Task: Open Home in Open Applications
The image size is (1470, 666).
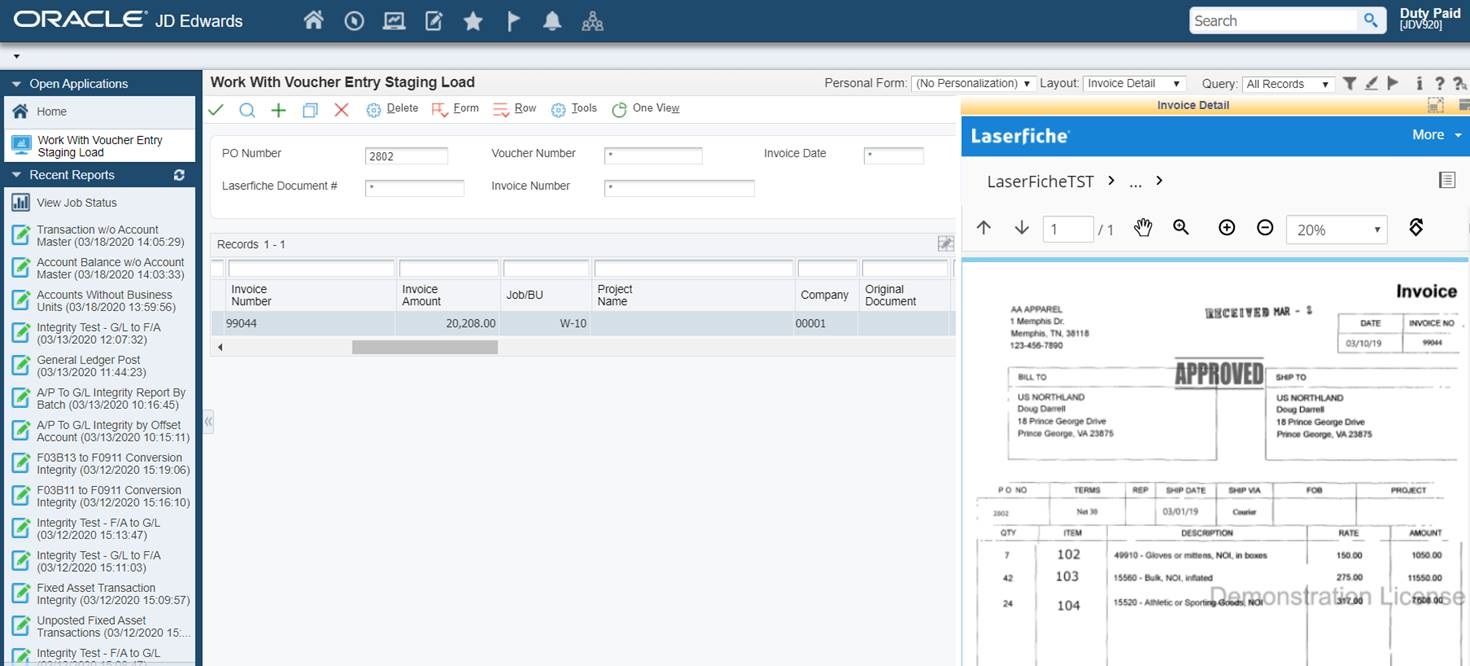Action: pyautogui.click(x=99, y=112)
